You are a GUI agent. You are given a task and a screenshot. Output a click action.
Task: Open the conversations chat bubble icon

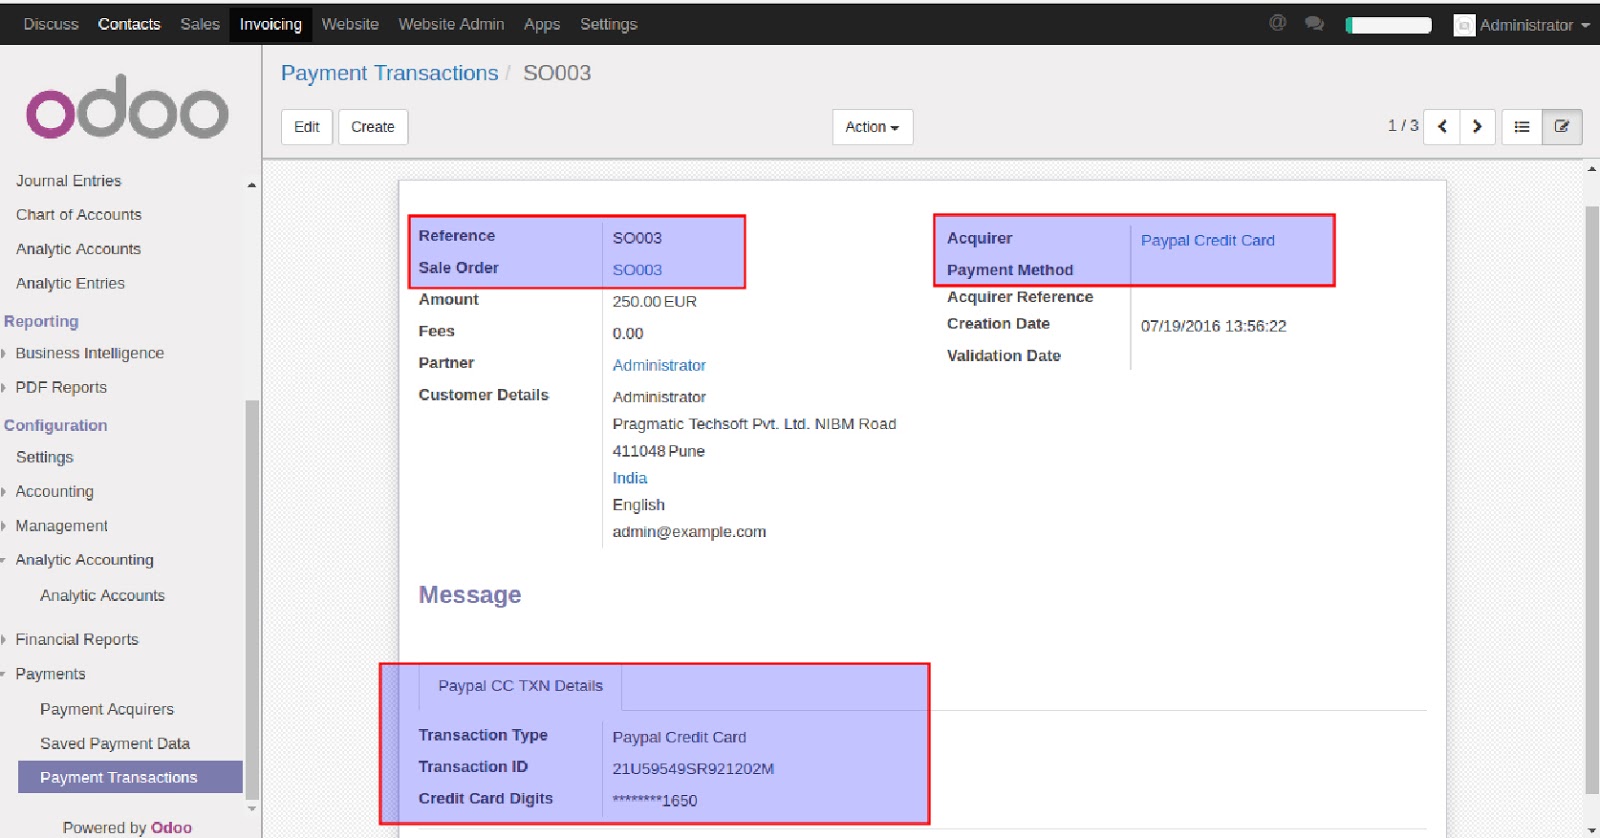click(1314, 23)
